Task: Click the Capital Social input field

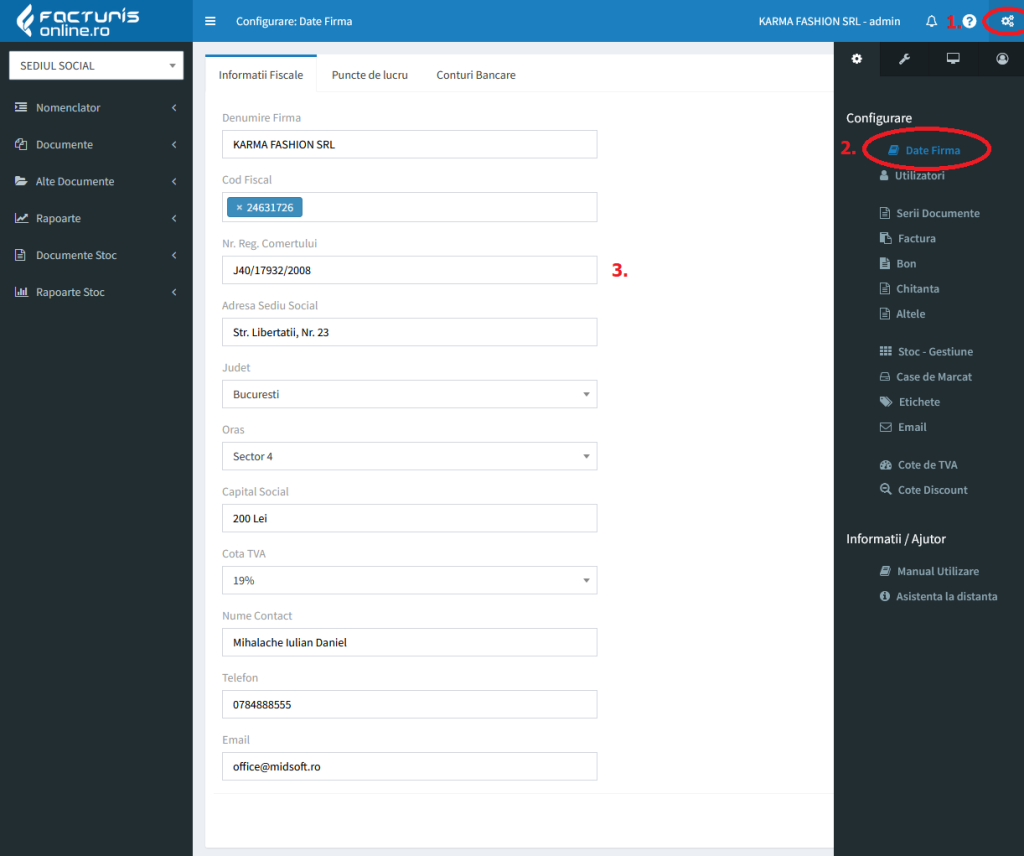Action: (409, 518)
